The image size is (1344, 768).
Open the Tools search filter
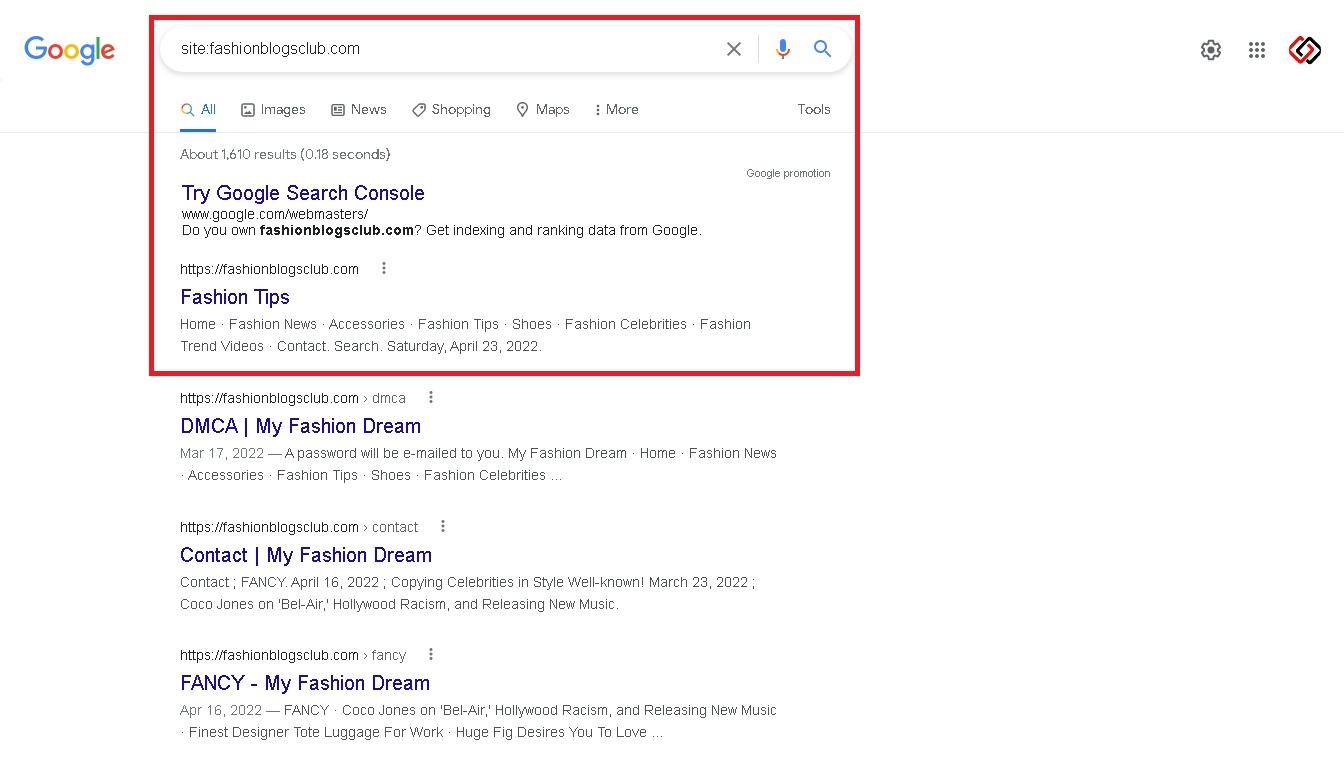[814, 110]
